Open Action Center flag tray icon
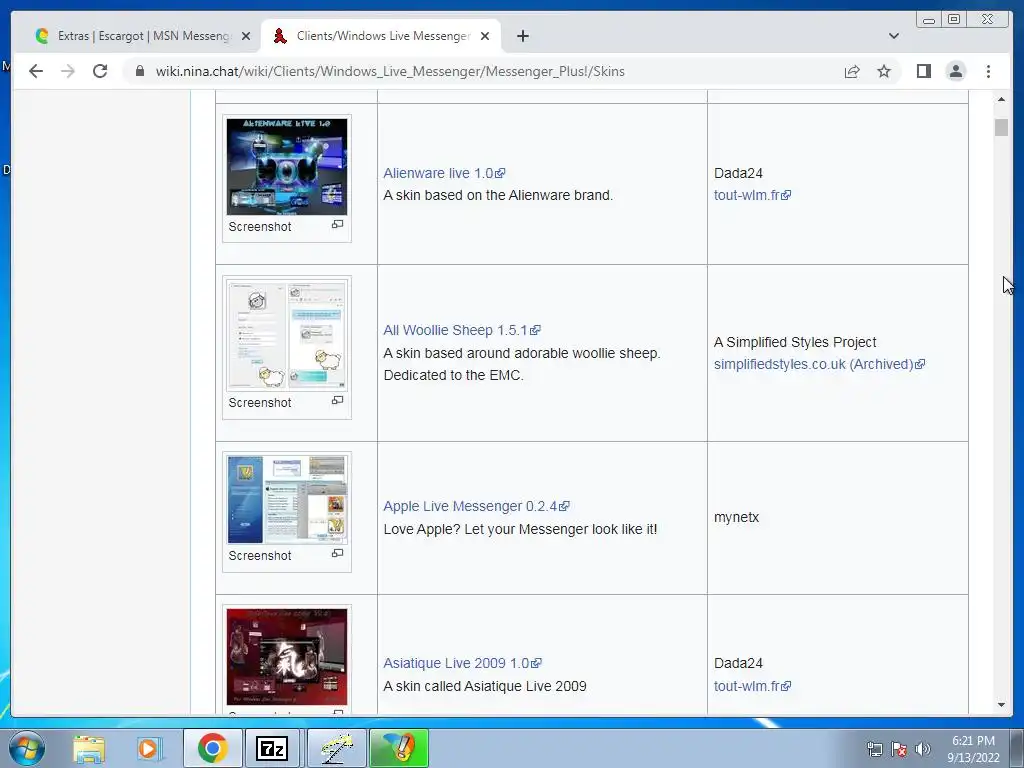The height and width of the screenshot is (768, 1024). [899, 749]
